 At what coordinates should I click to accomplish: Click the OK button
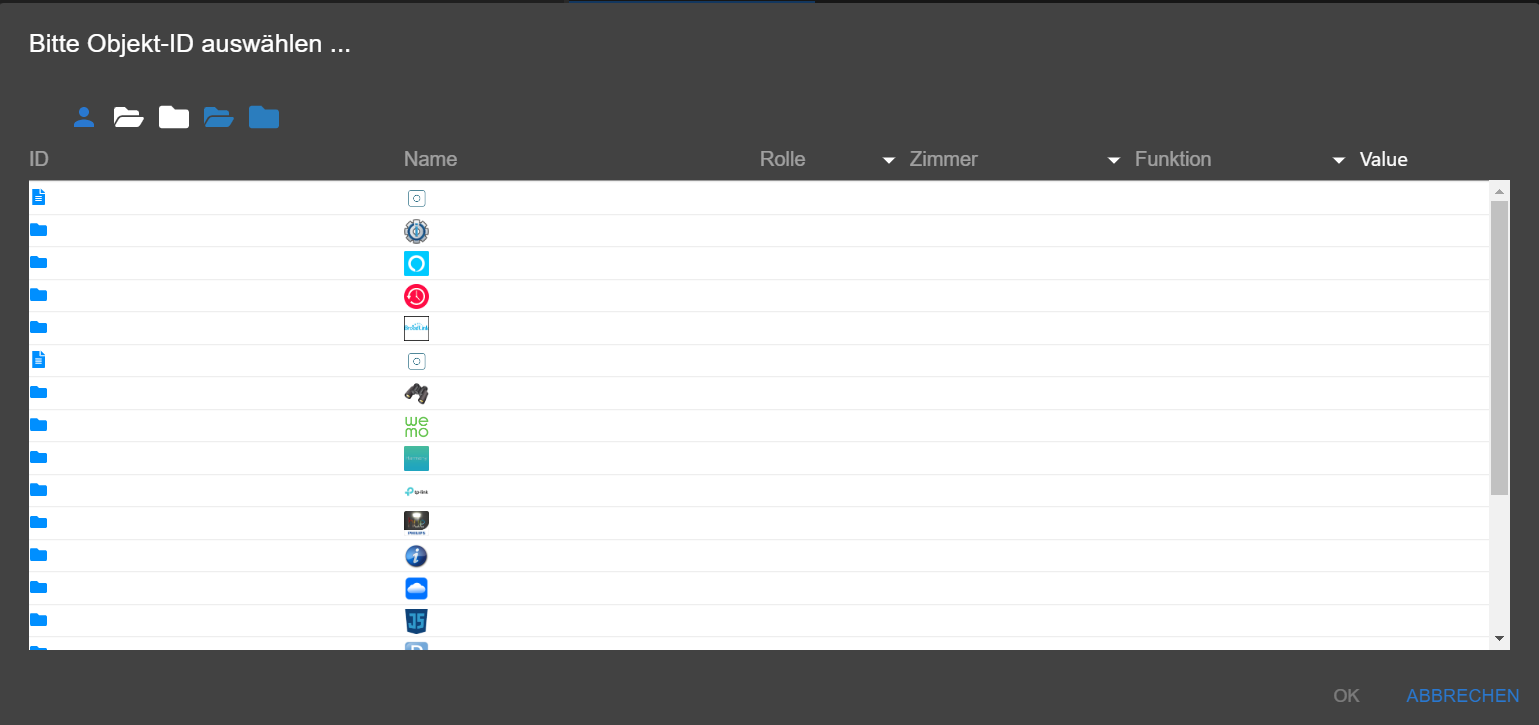1346,696
